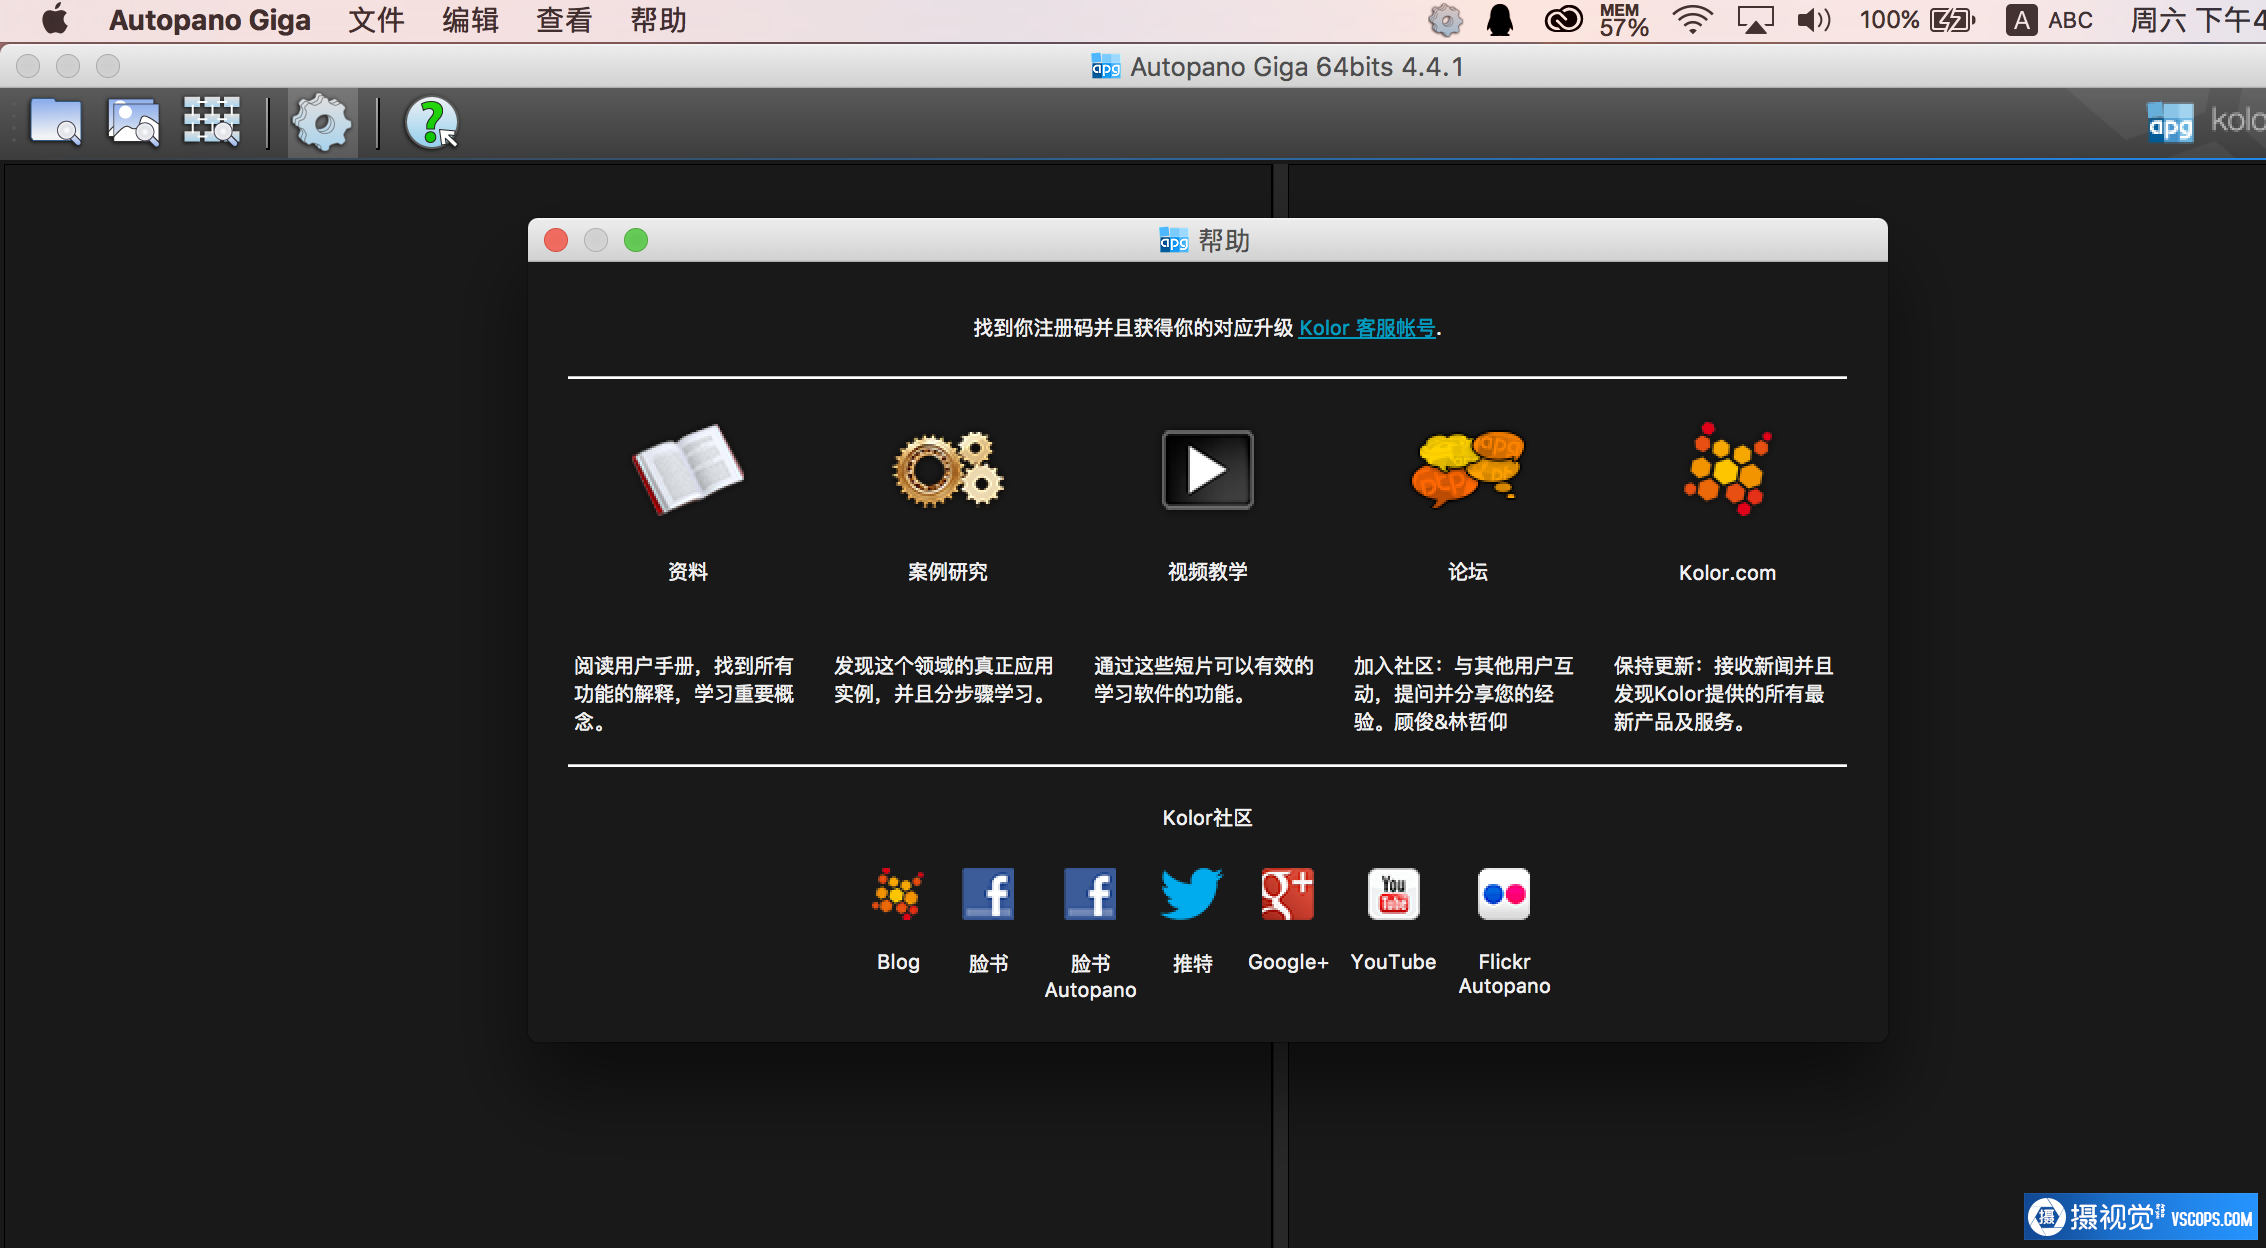Screen dimensions: 2266x1248
Task: Open the Kolor Blog icon
Action: coord(898,894)
